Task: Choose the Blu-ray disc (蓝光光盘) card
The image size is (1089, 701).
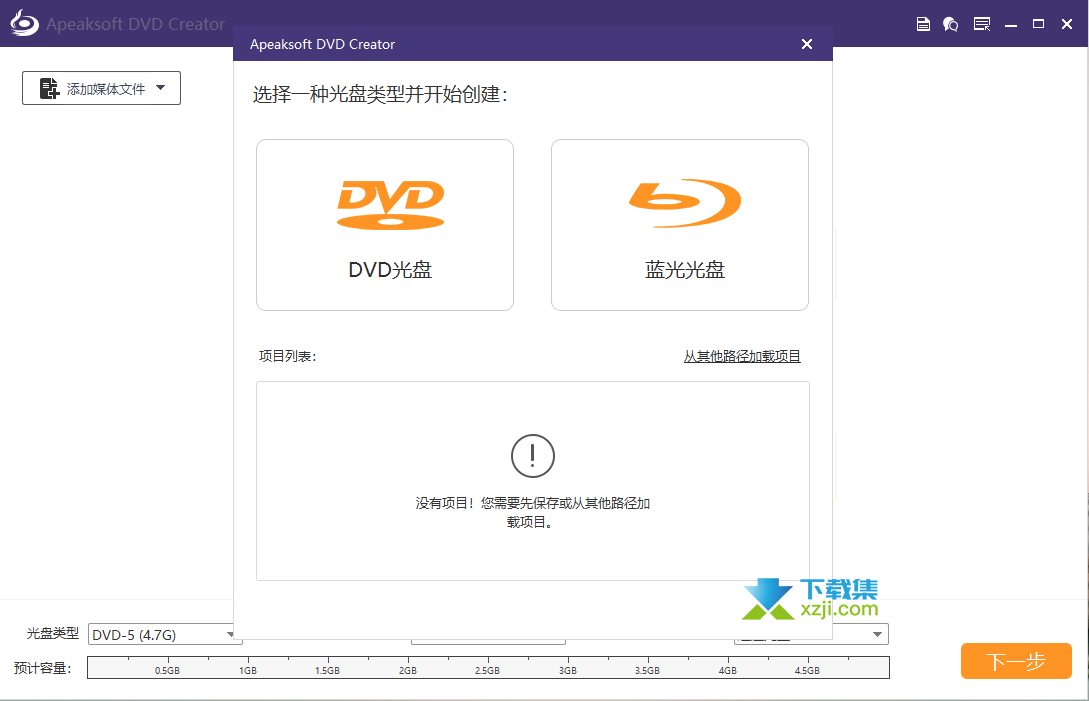Action: (x=680, y=225)
